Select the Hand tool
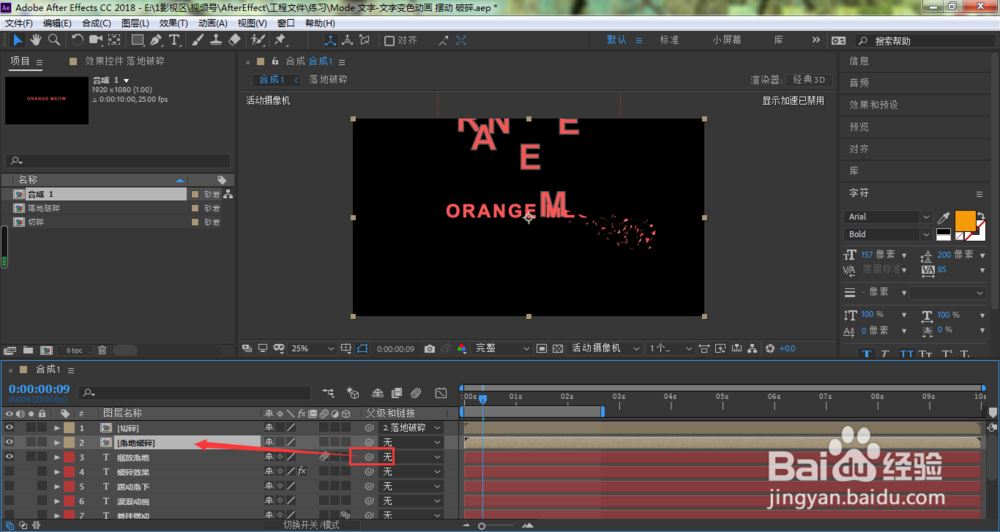The width and height of the screenshot is (1000, 532). pos(35,40)
